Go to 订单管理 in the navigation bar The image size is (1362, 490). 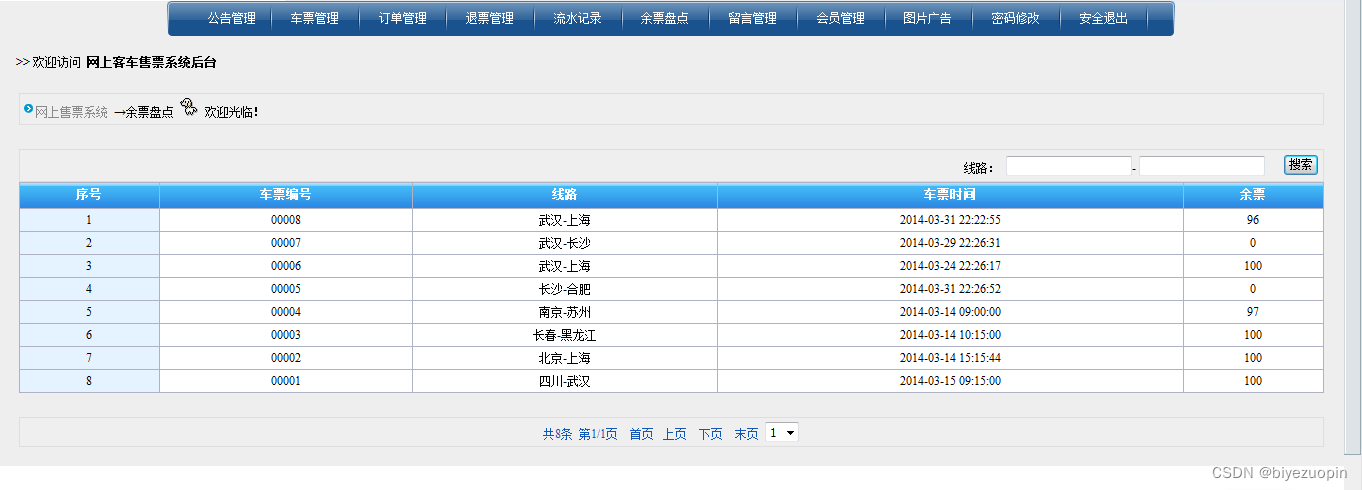(x=402, y=18)
